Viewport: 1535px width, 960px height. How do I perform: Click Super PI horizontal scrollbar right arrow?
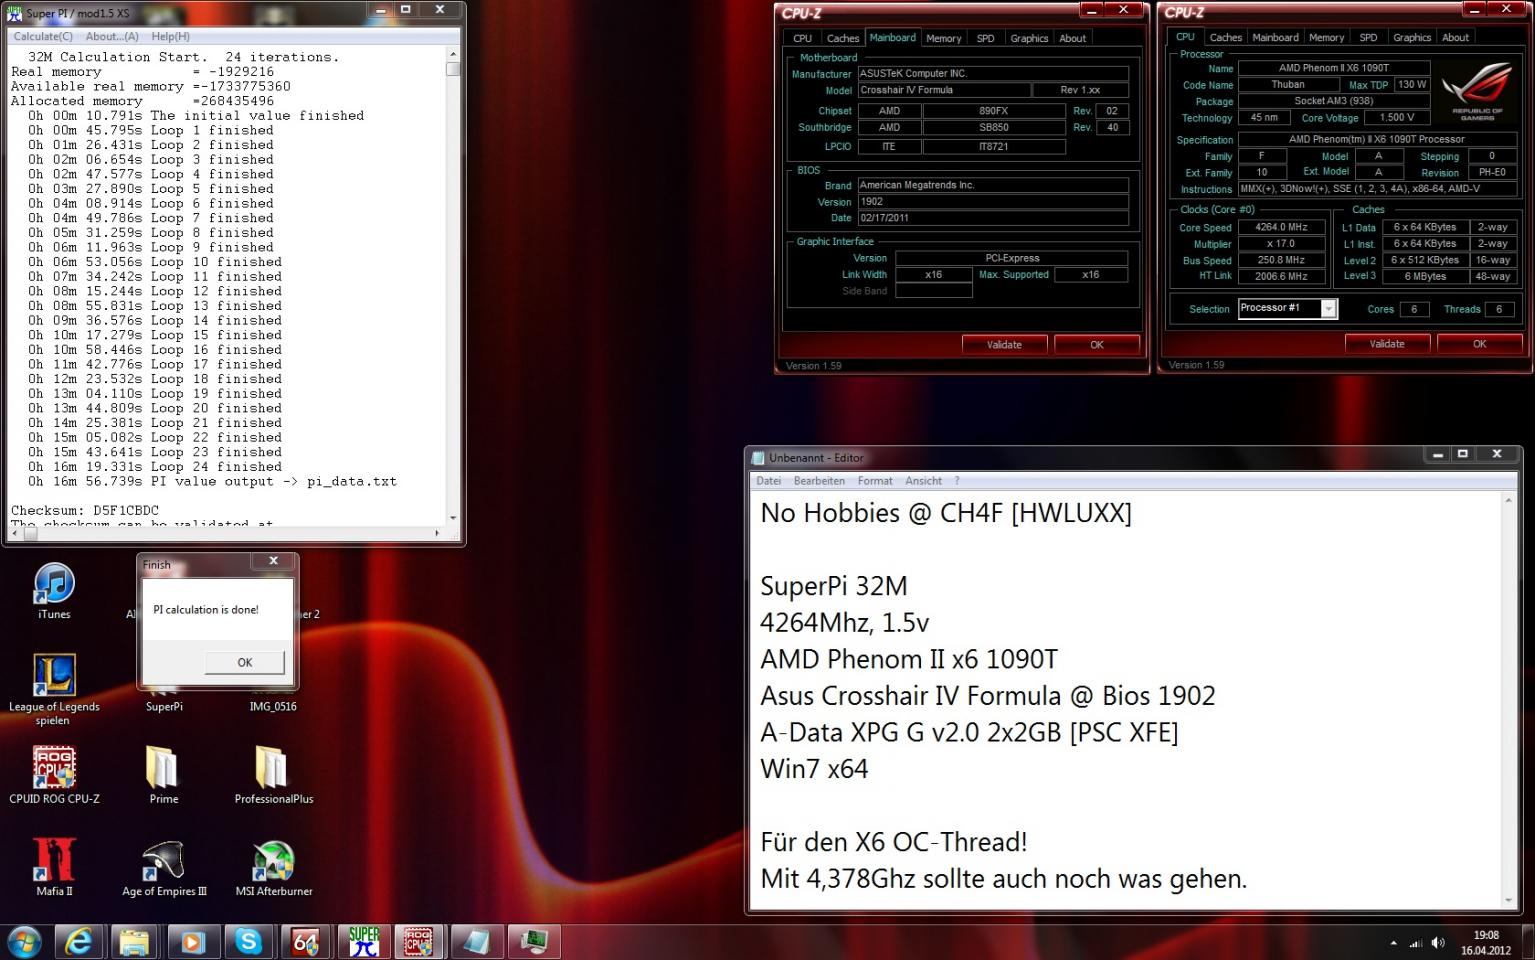pyautogui.click(x=437, y=533)
